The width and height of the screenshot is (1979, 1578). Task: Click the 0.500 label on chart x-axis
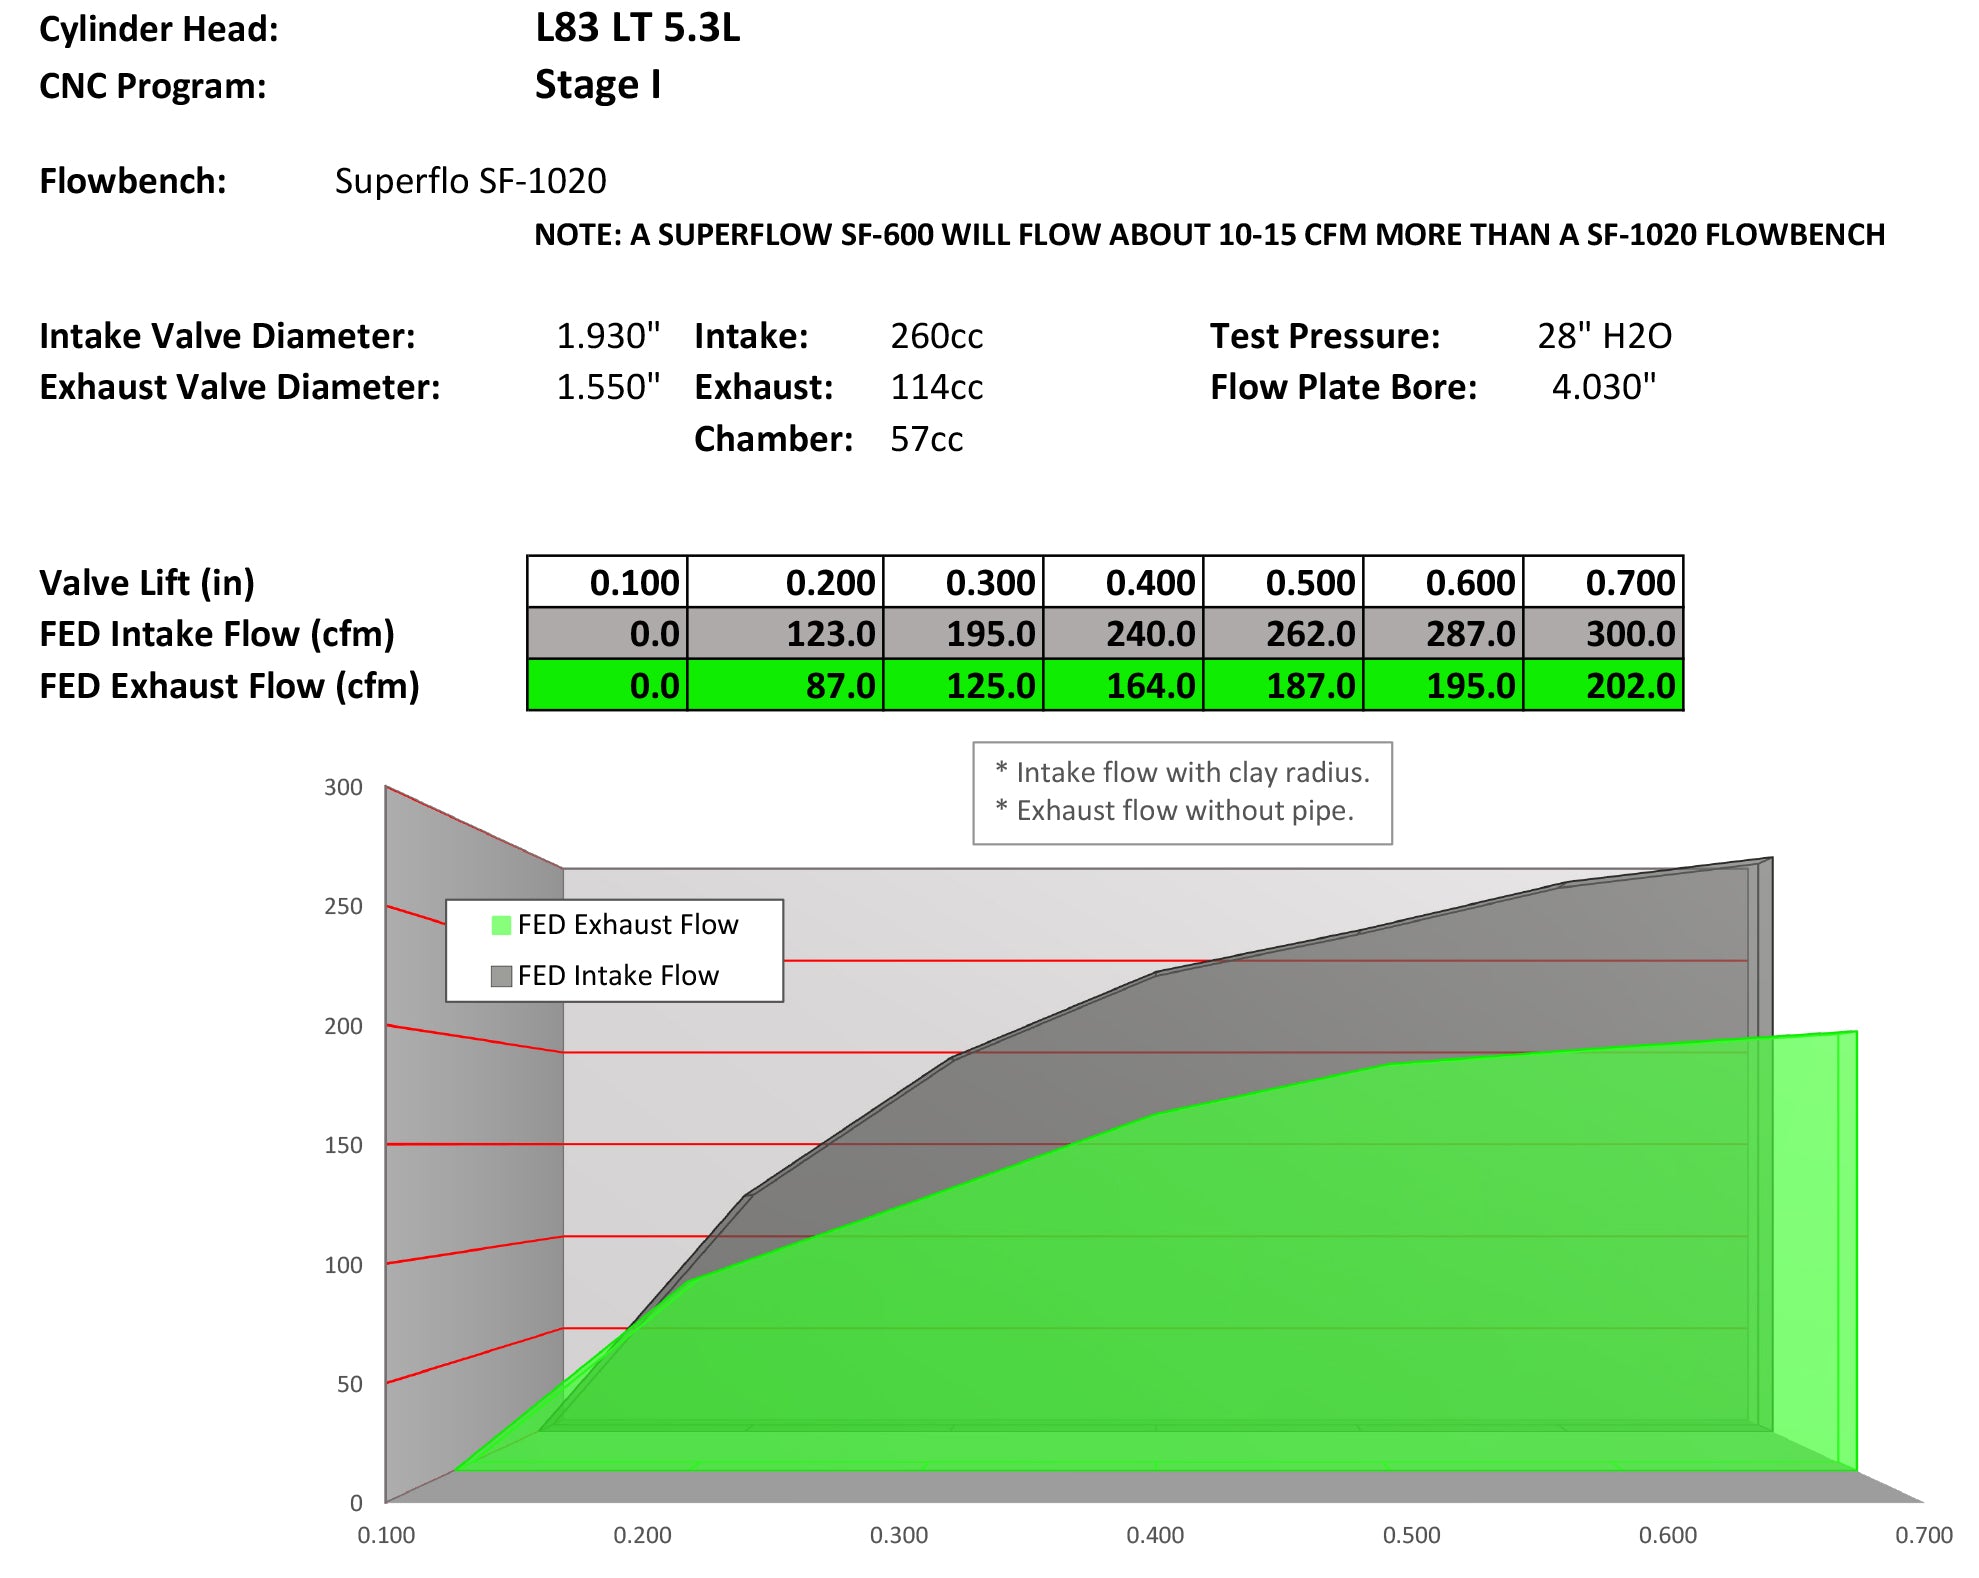[x=1411, y=1535]
